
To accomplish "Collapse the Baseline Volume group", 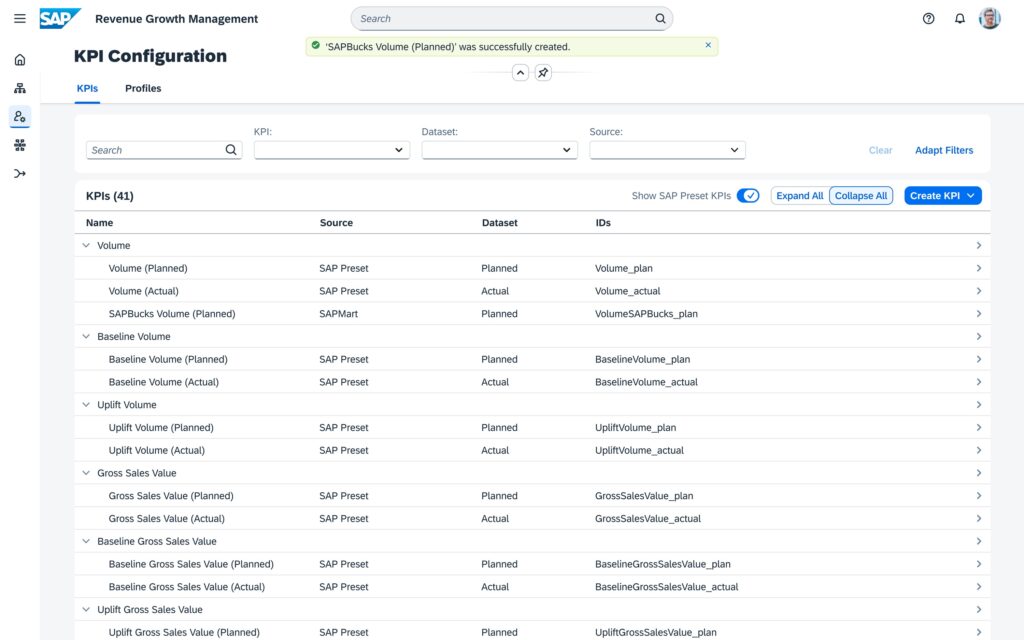I will pyautogui.click(x=86, y=336).
